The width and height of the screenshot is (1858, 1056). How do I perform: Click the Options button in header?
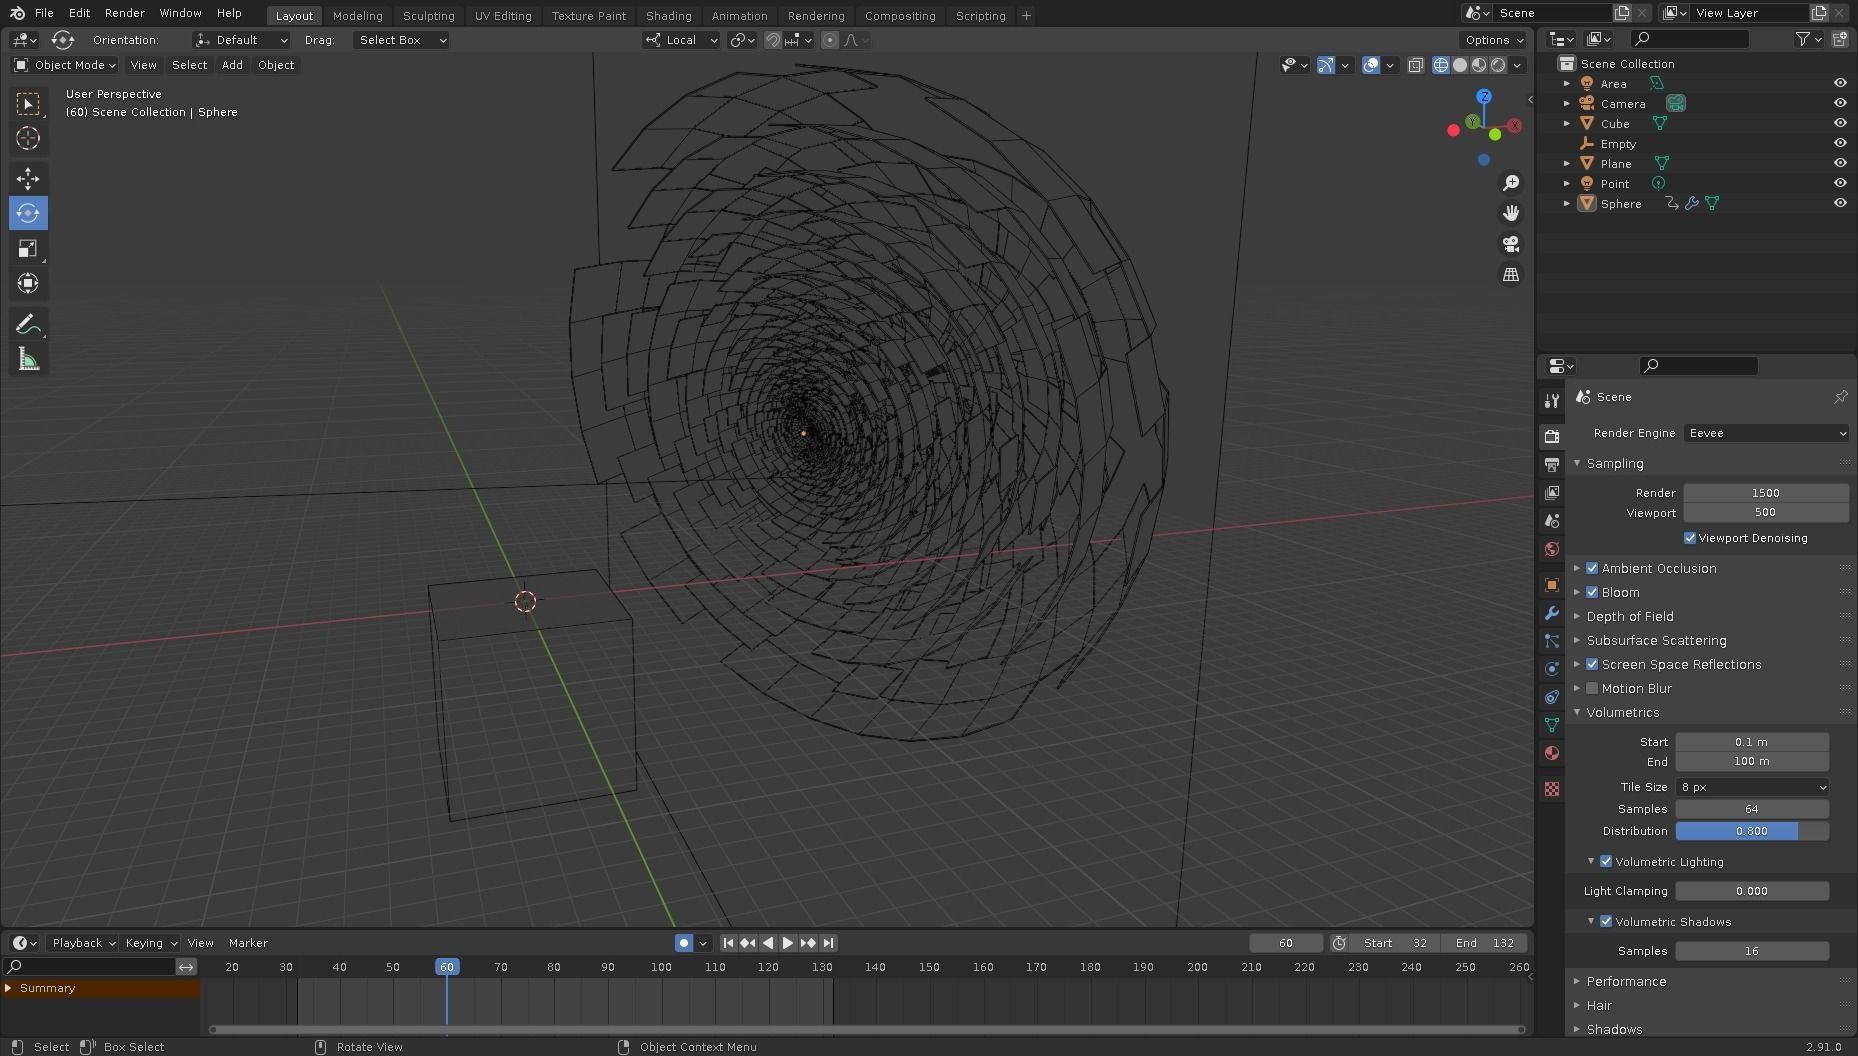click(1494, 40)
